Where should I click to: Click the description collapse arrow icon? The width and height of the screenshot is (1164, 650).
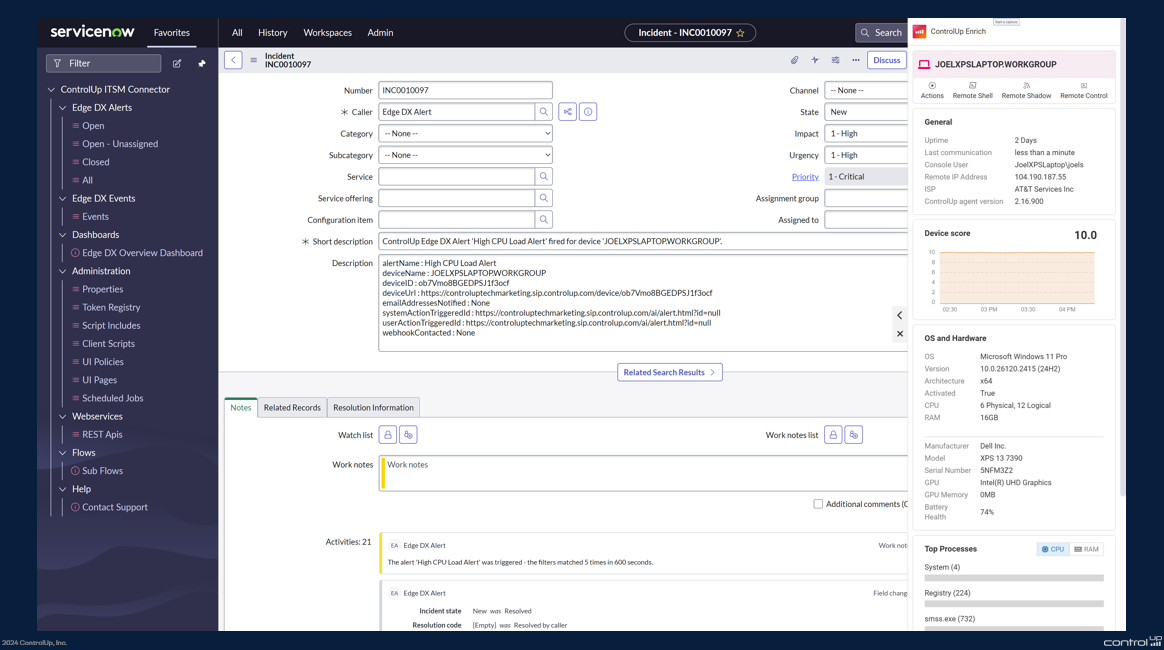[x=900, y=315]
